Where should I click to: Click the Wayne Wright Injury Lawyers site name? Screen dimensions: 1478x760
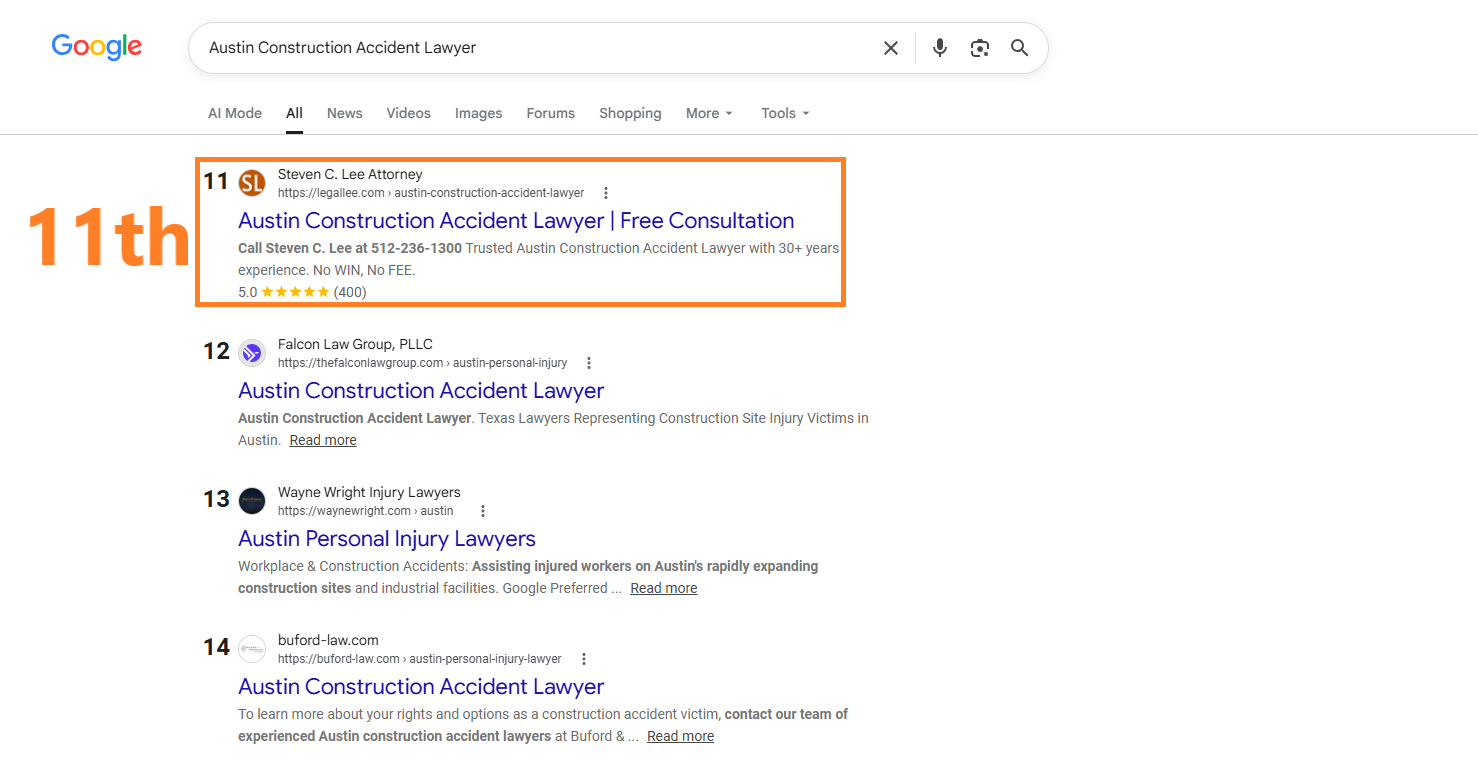click(369, 492)
